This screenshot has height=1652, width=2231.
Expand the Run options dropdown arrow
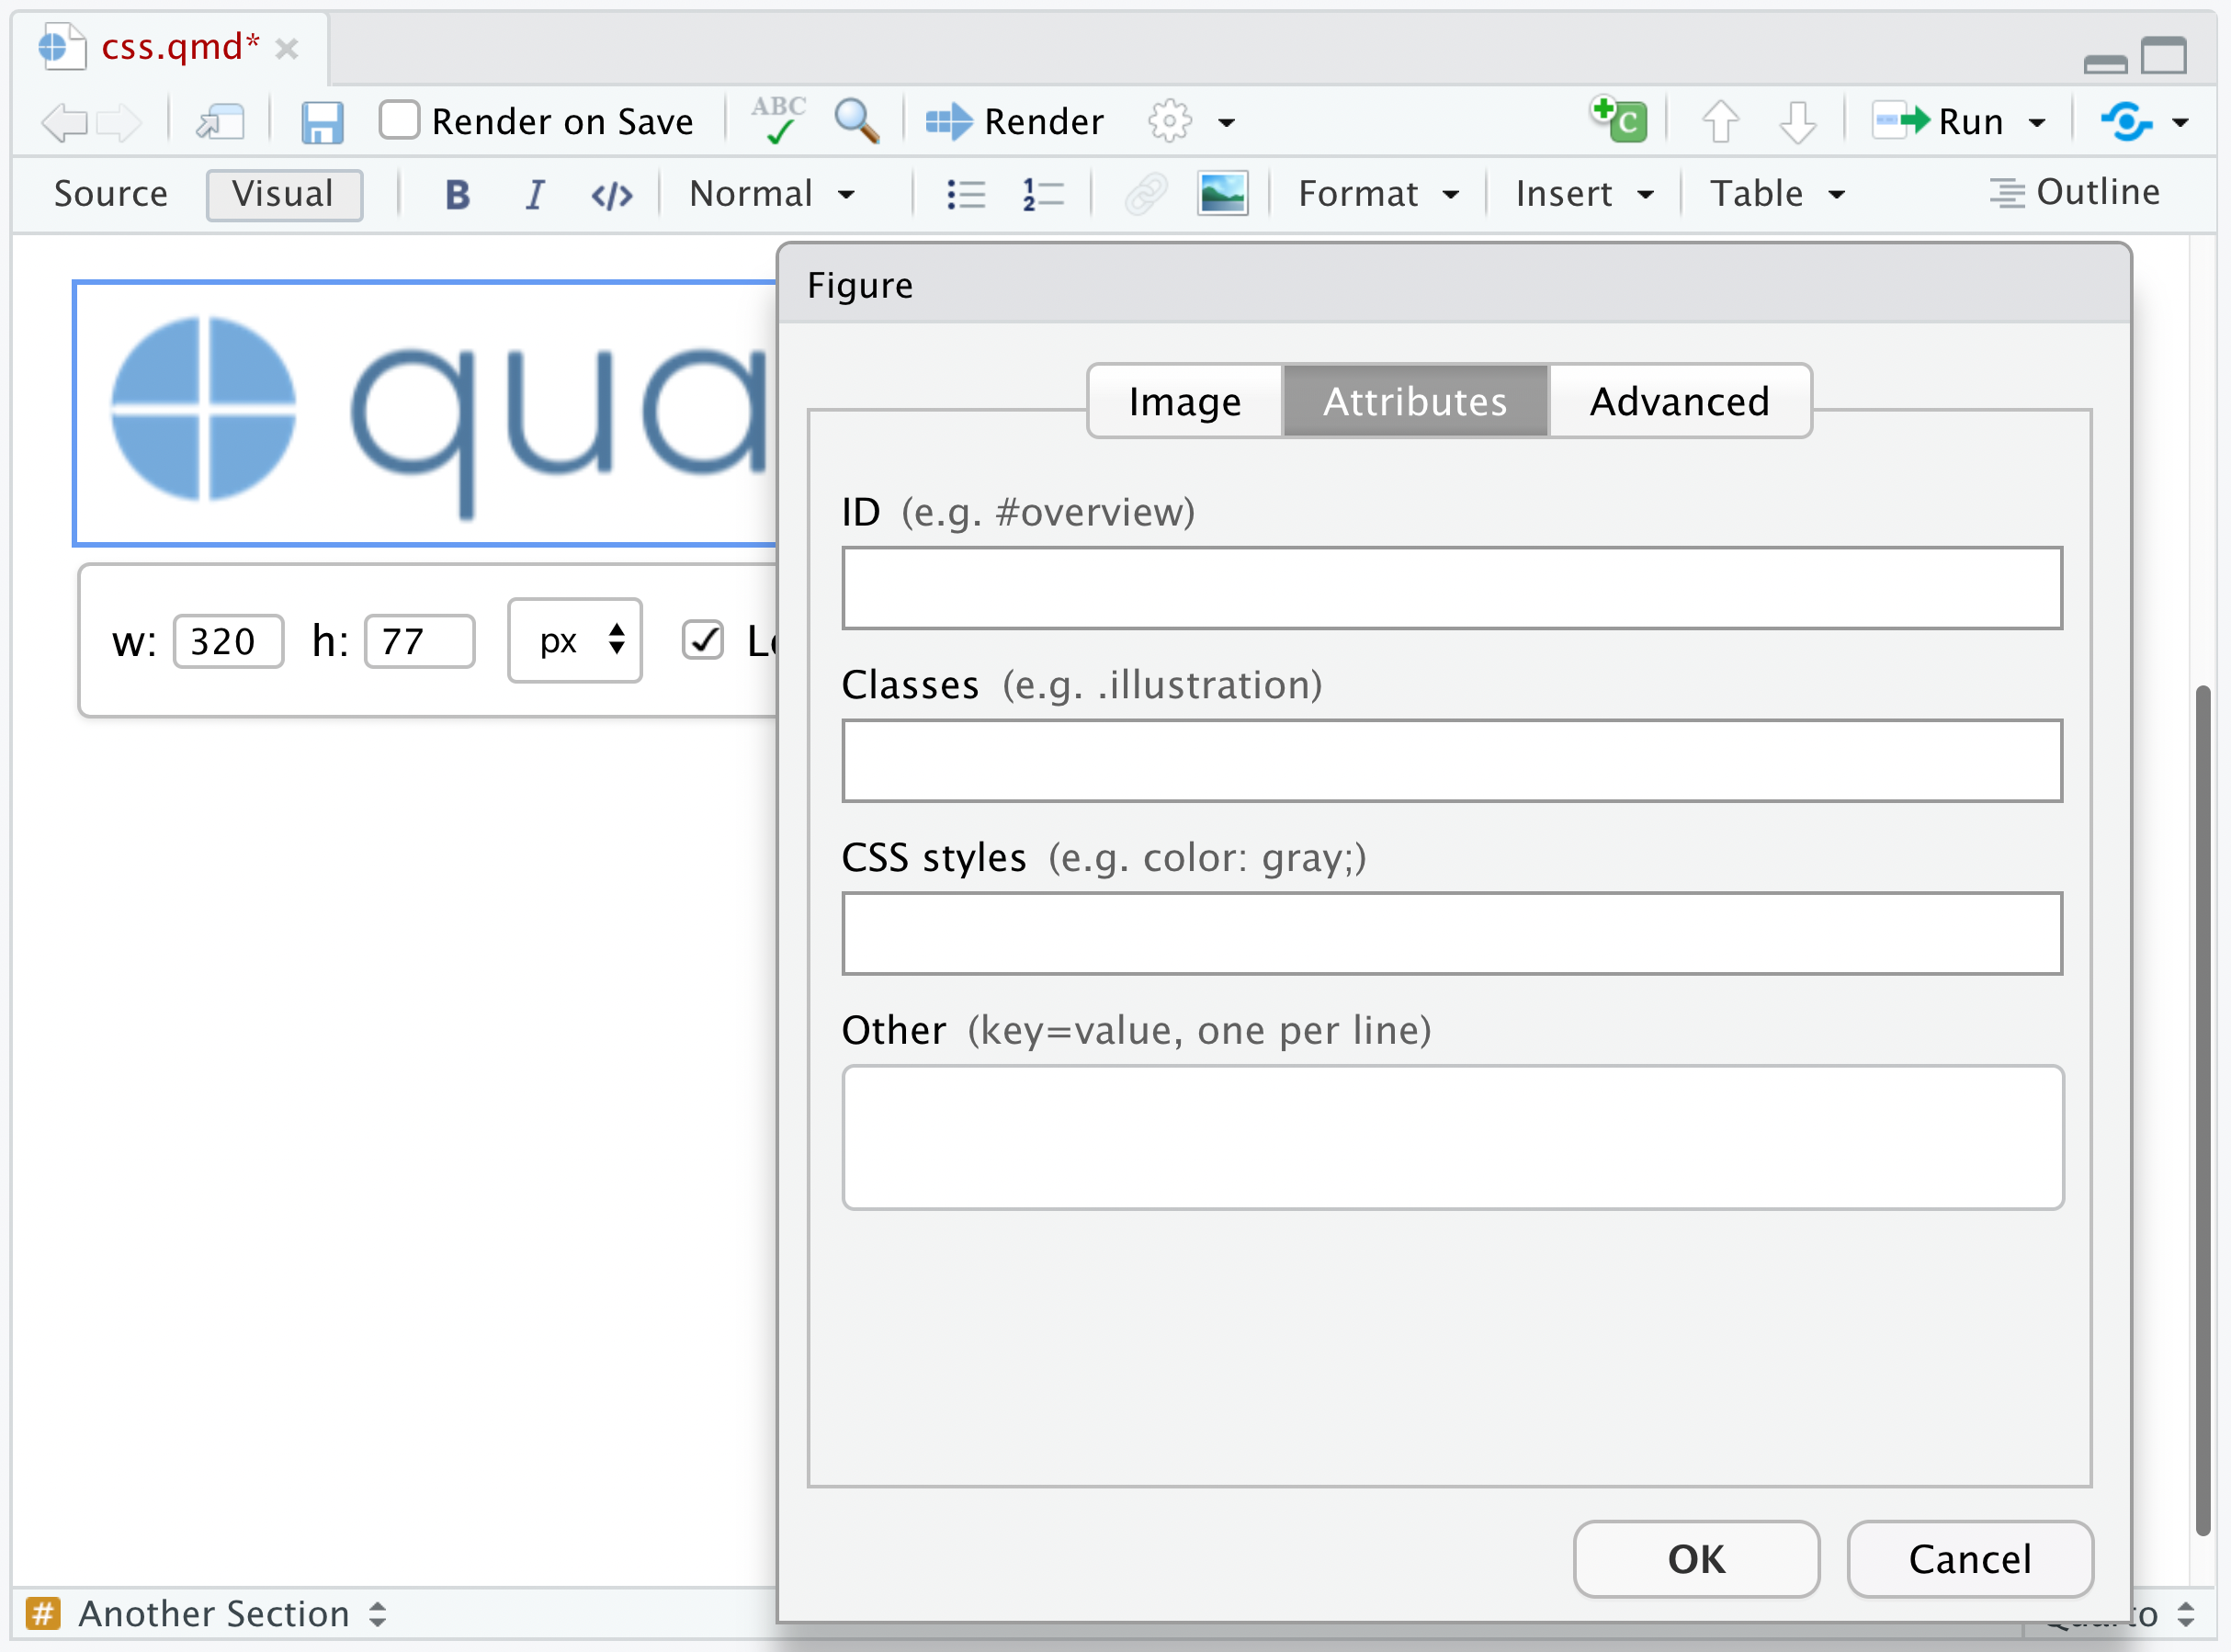coord(2037,123)
